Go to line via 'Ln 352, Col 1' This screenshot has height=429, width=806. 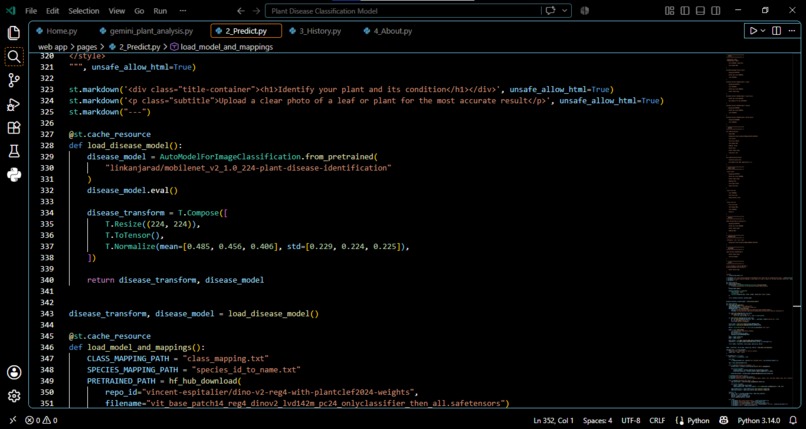coord(554,420)
